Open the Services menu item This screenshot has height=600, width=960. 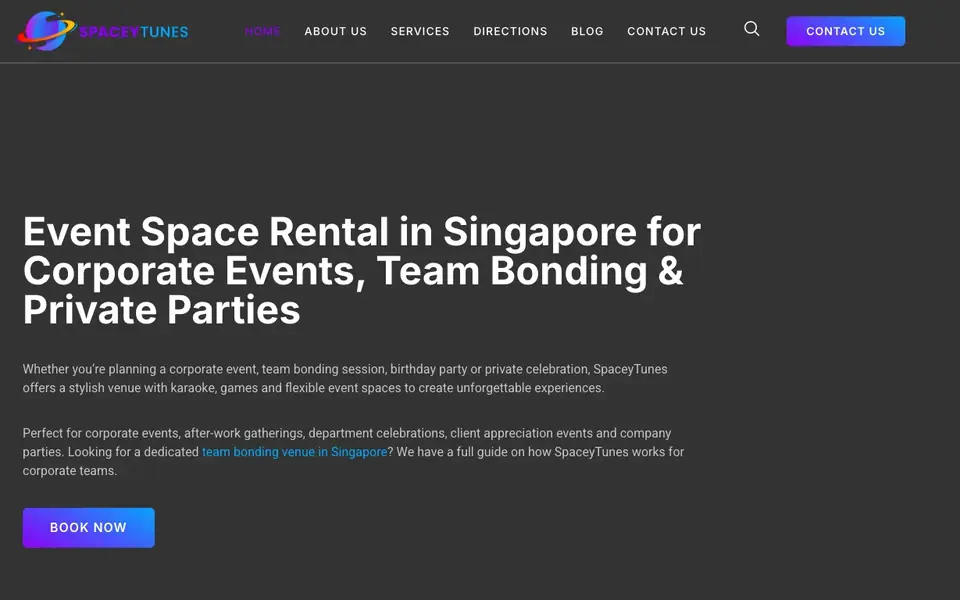pyautogui.click(x=420, y=31)
